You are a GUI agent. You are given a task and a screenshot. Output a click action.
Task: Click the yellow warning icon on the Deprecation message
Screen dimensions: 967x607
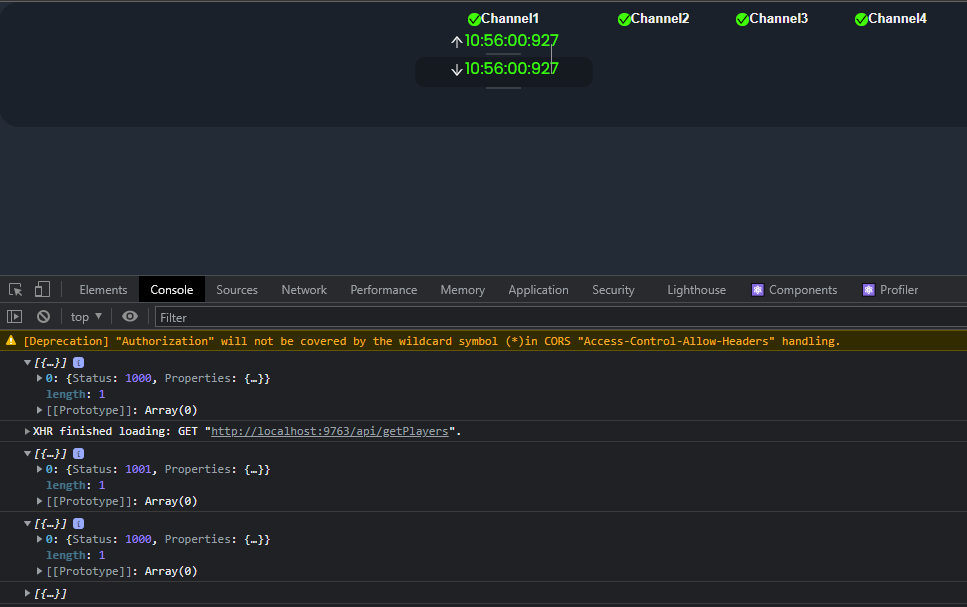[x=12, y=341]
